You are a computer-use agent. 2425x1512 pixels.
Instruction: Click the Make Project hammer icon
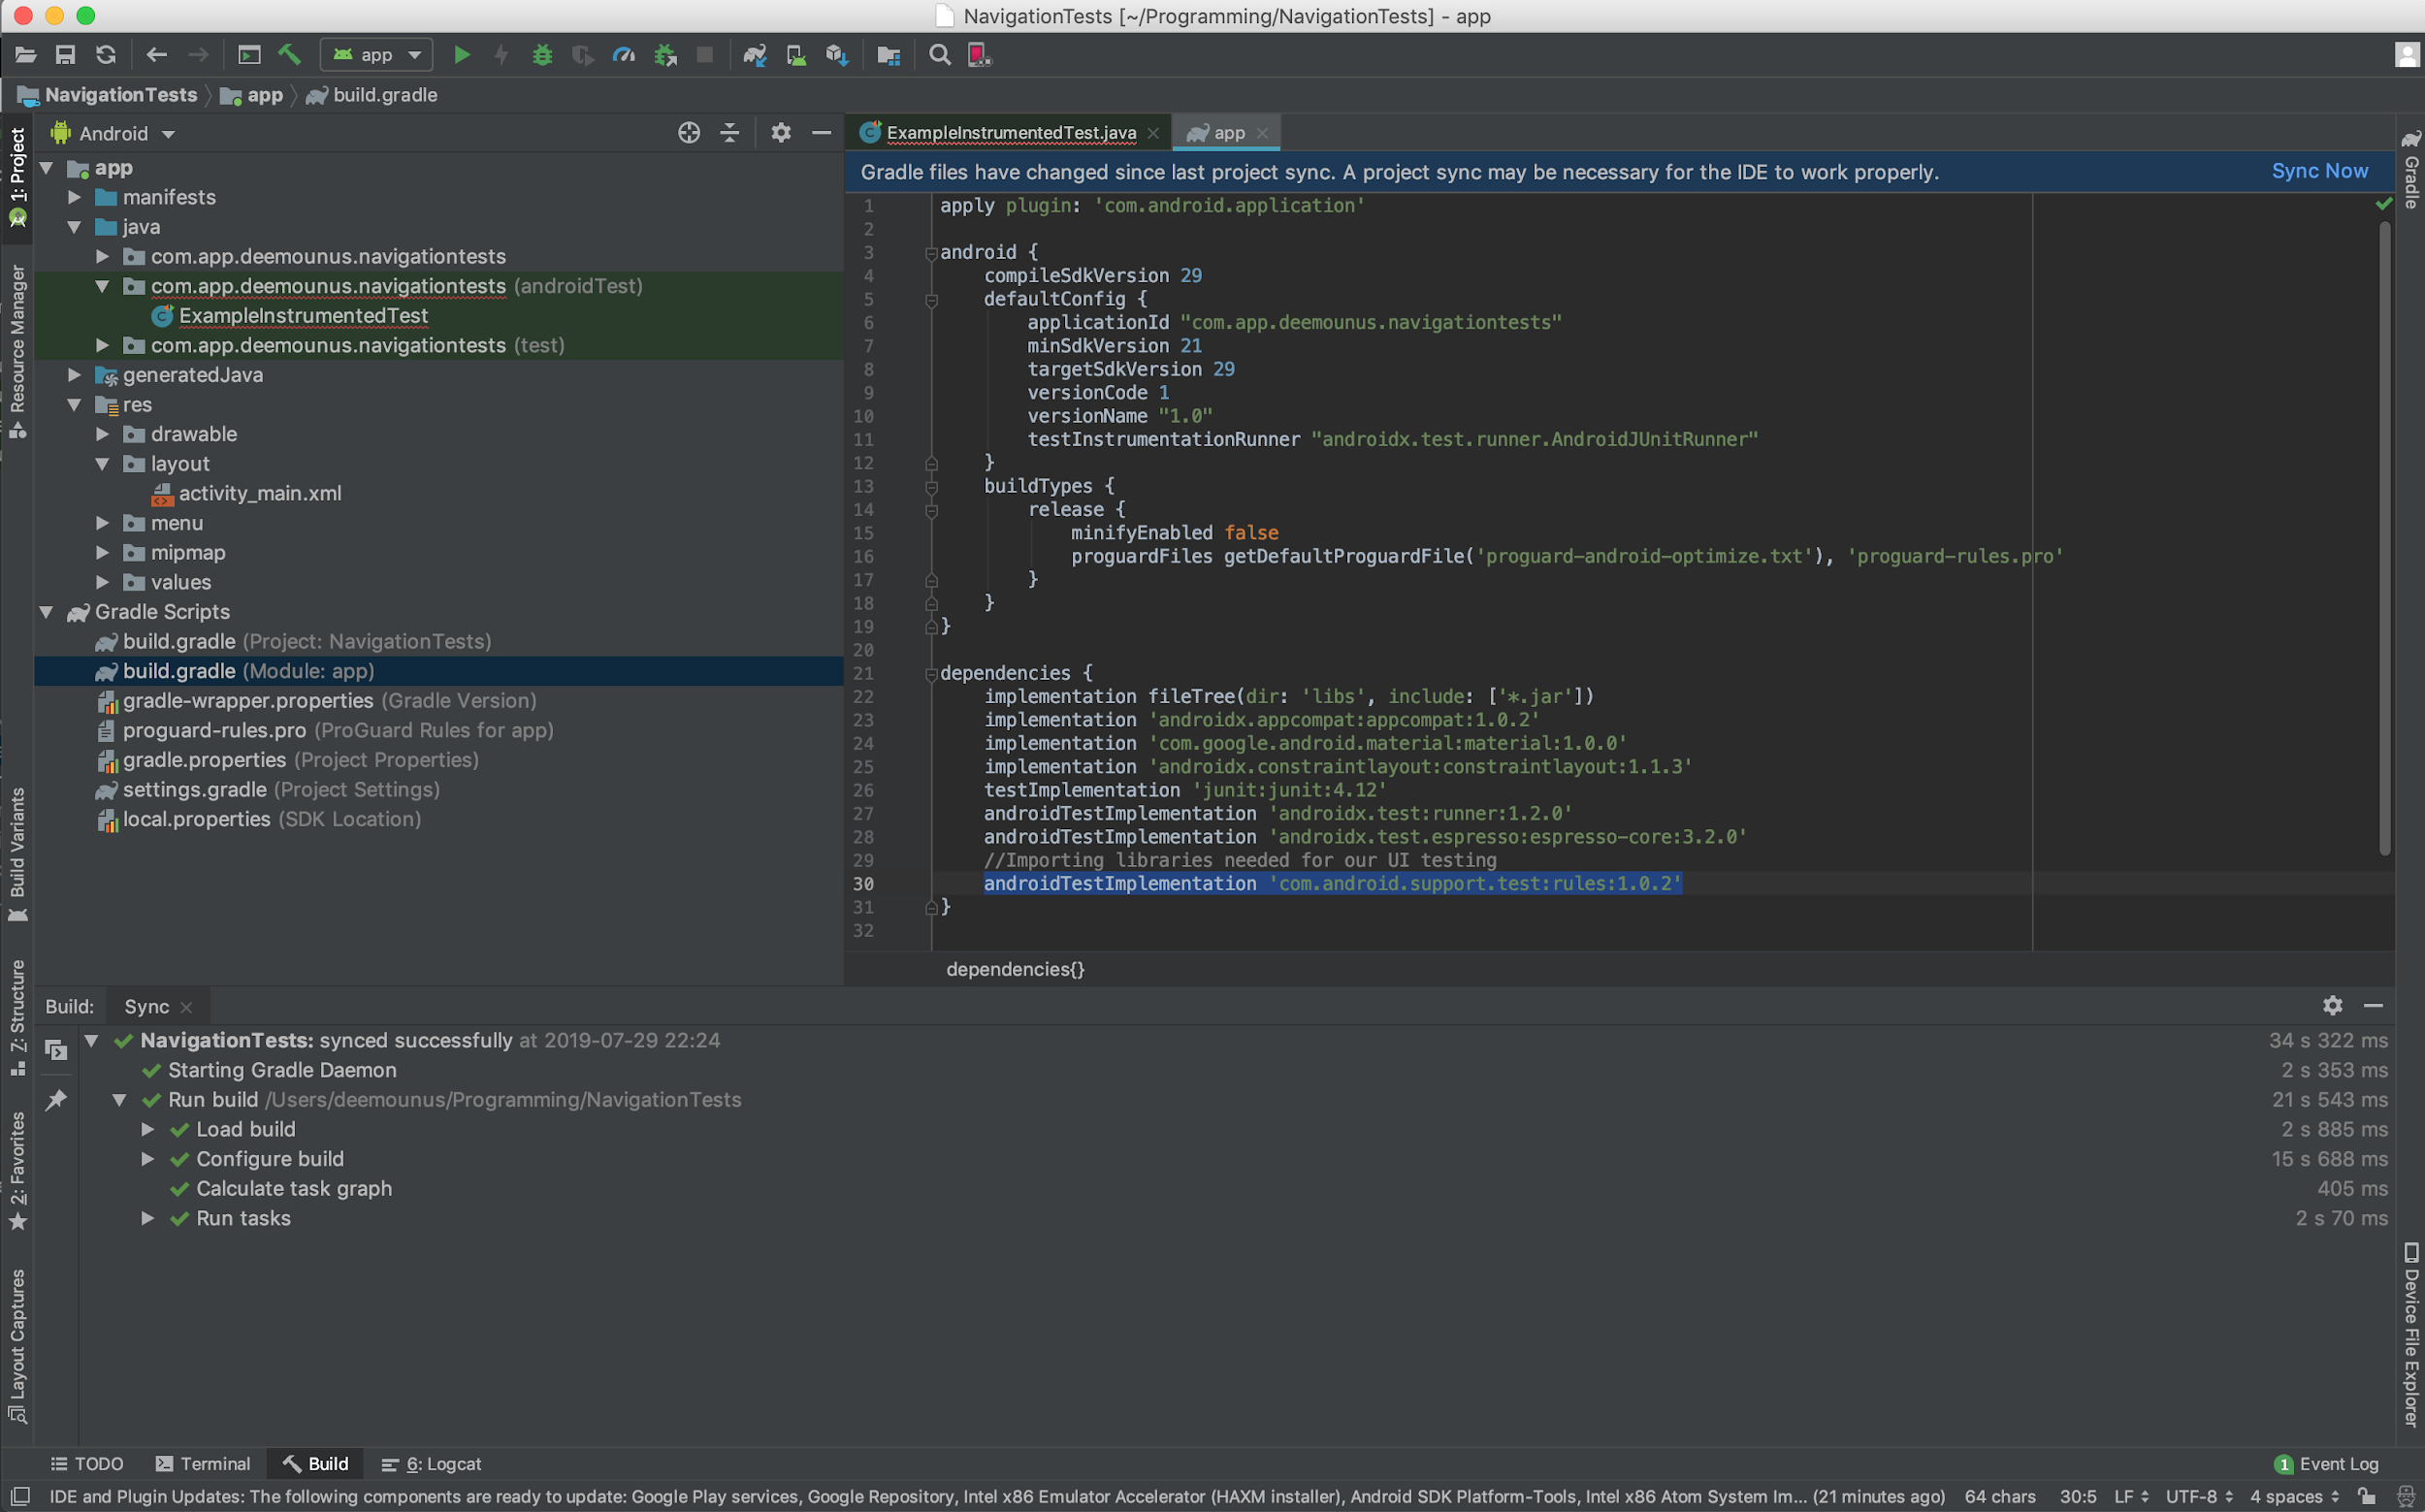(290, 55)
